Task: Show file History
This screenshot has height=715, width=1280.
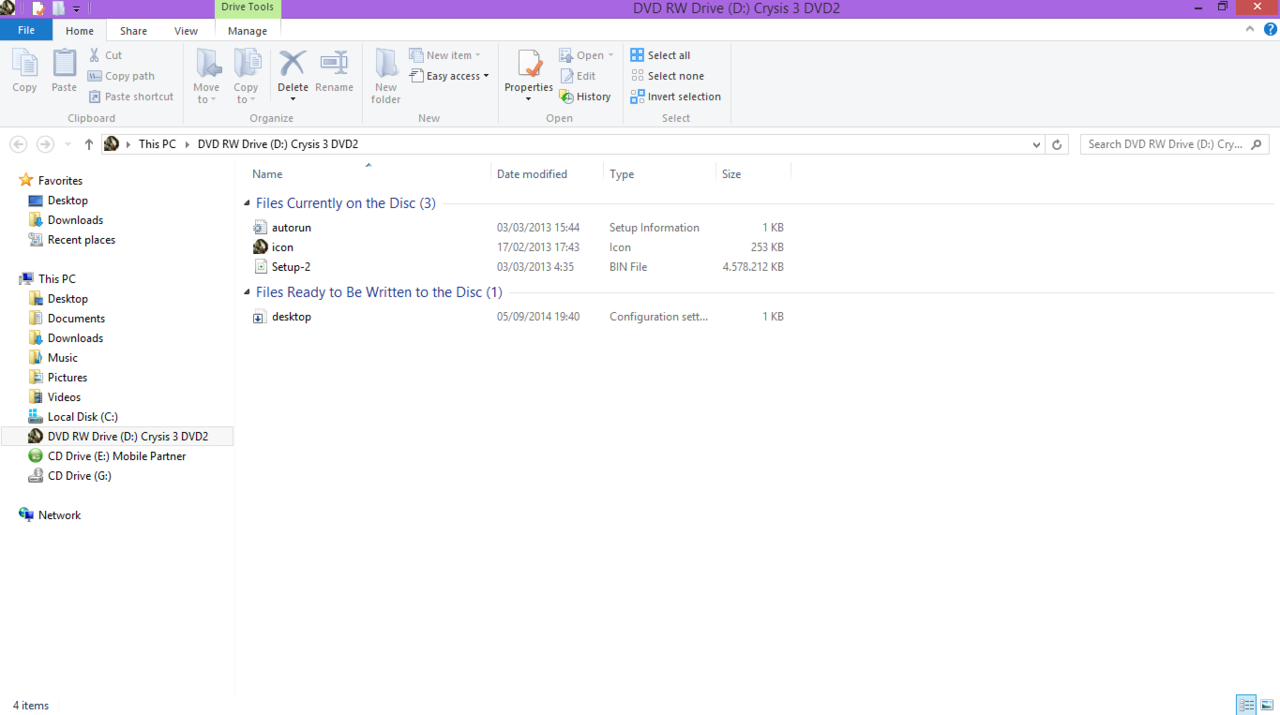Action: point(585,97)
